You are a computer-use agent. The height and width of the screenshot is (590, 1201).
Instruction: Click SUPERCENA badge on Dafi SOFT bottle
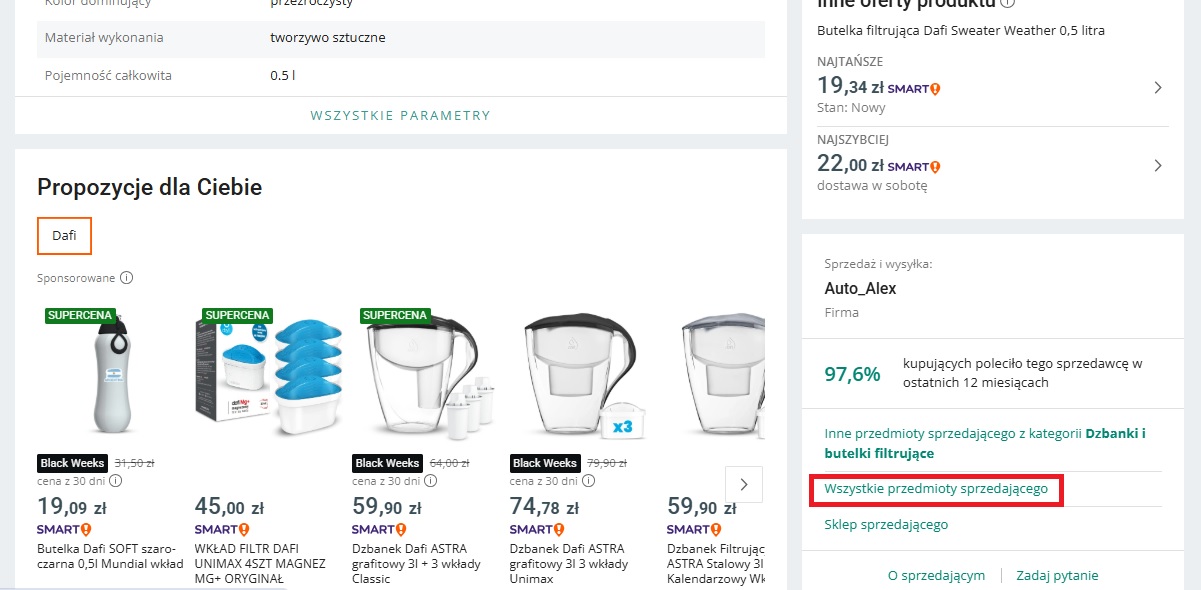80,315
